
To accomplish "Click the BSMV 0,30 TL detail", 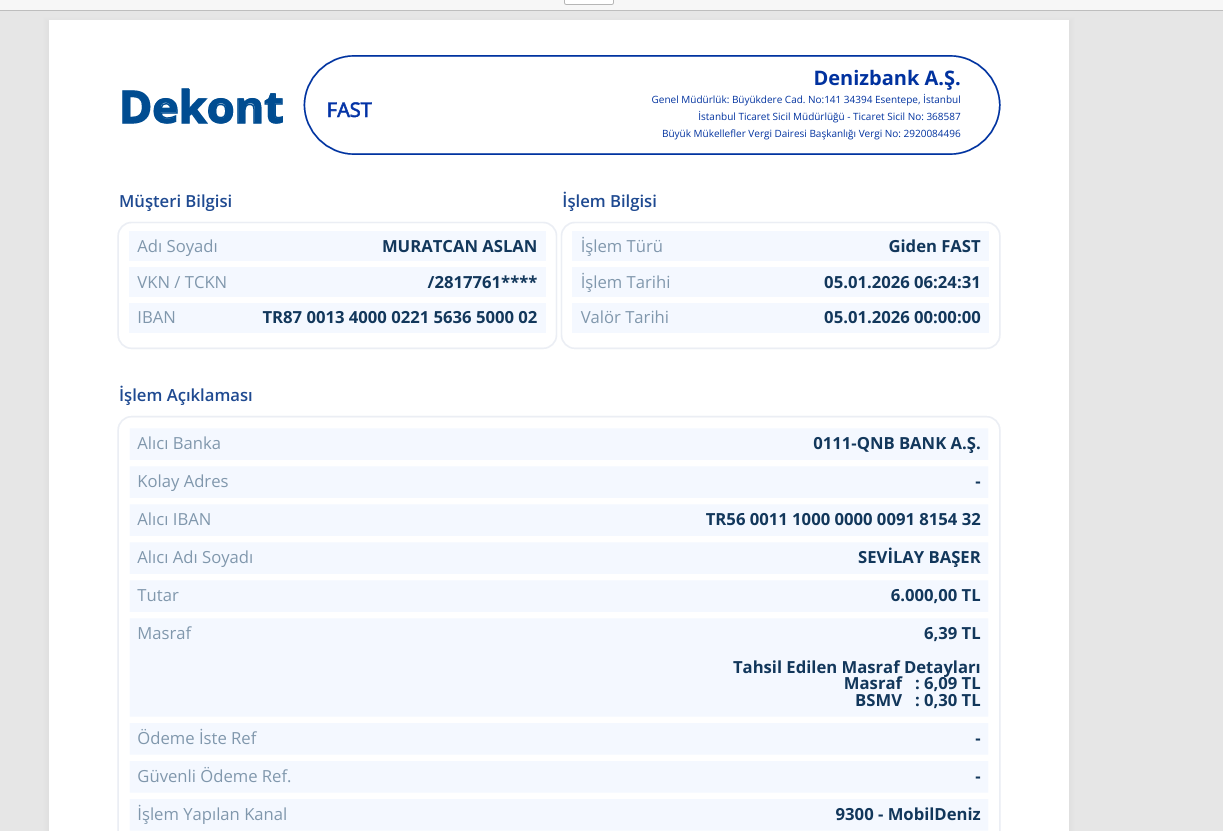I will tap(917, 701).
